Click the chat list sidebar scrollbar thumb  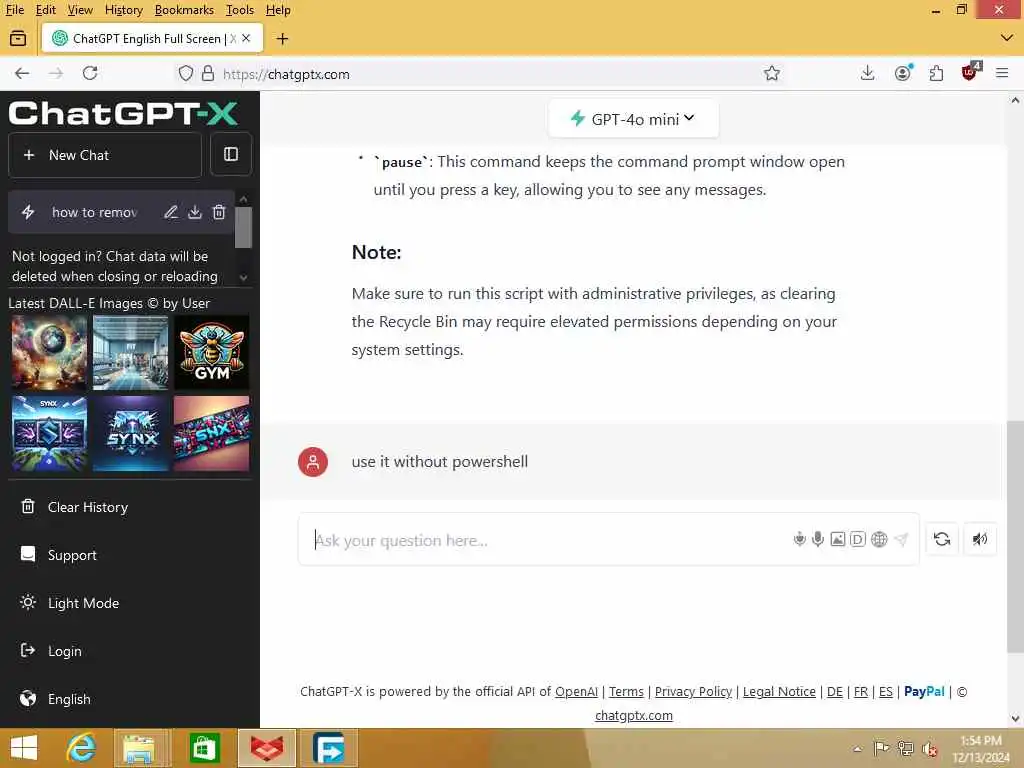tap(244, 227)
